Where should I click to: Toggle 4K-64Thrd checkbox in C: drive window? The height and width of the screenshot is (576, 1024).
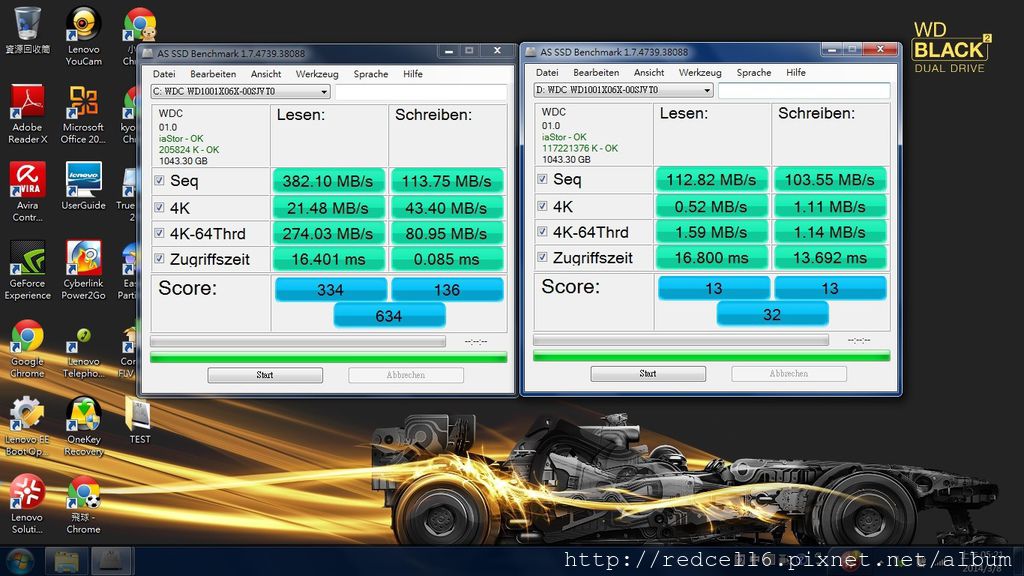[159, 232]
